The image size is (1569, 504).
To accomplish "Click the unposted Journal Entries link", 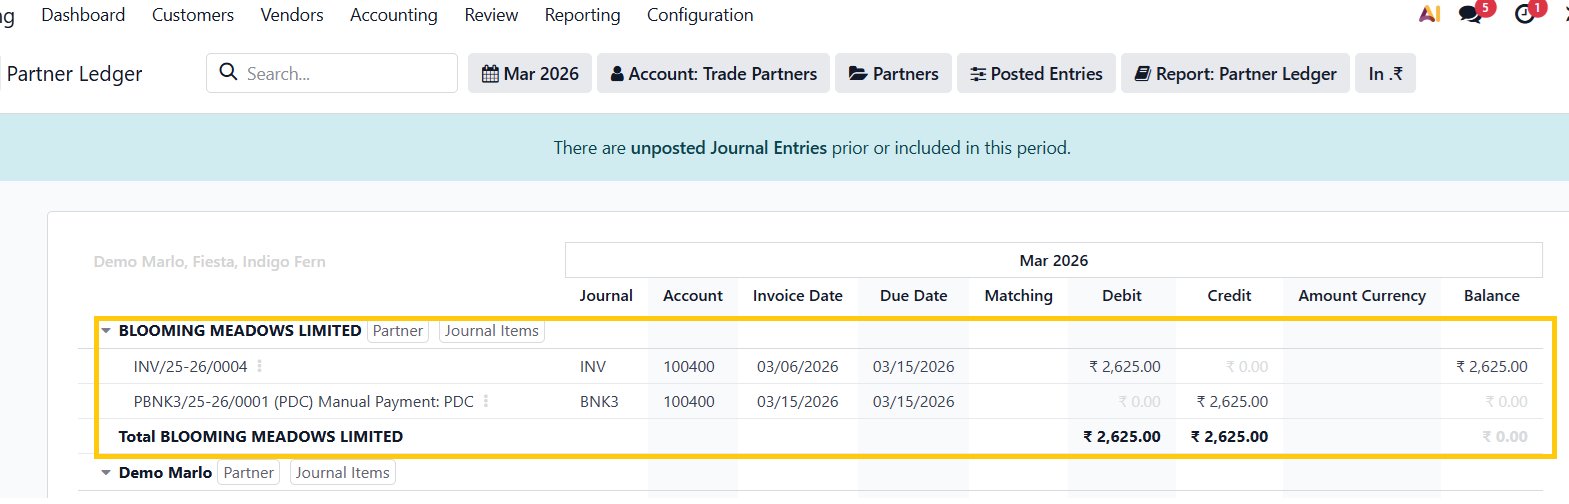I will point(728,148).
